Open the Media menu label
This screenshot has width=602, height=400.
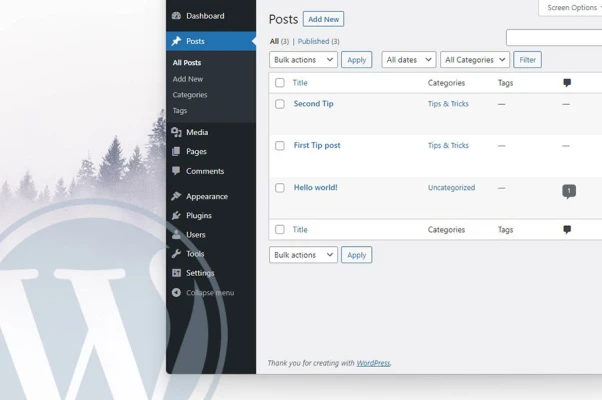pyautogui.click(x=197, y=132)
